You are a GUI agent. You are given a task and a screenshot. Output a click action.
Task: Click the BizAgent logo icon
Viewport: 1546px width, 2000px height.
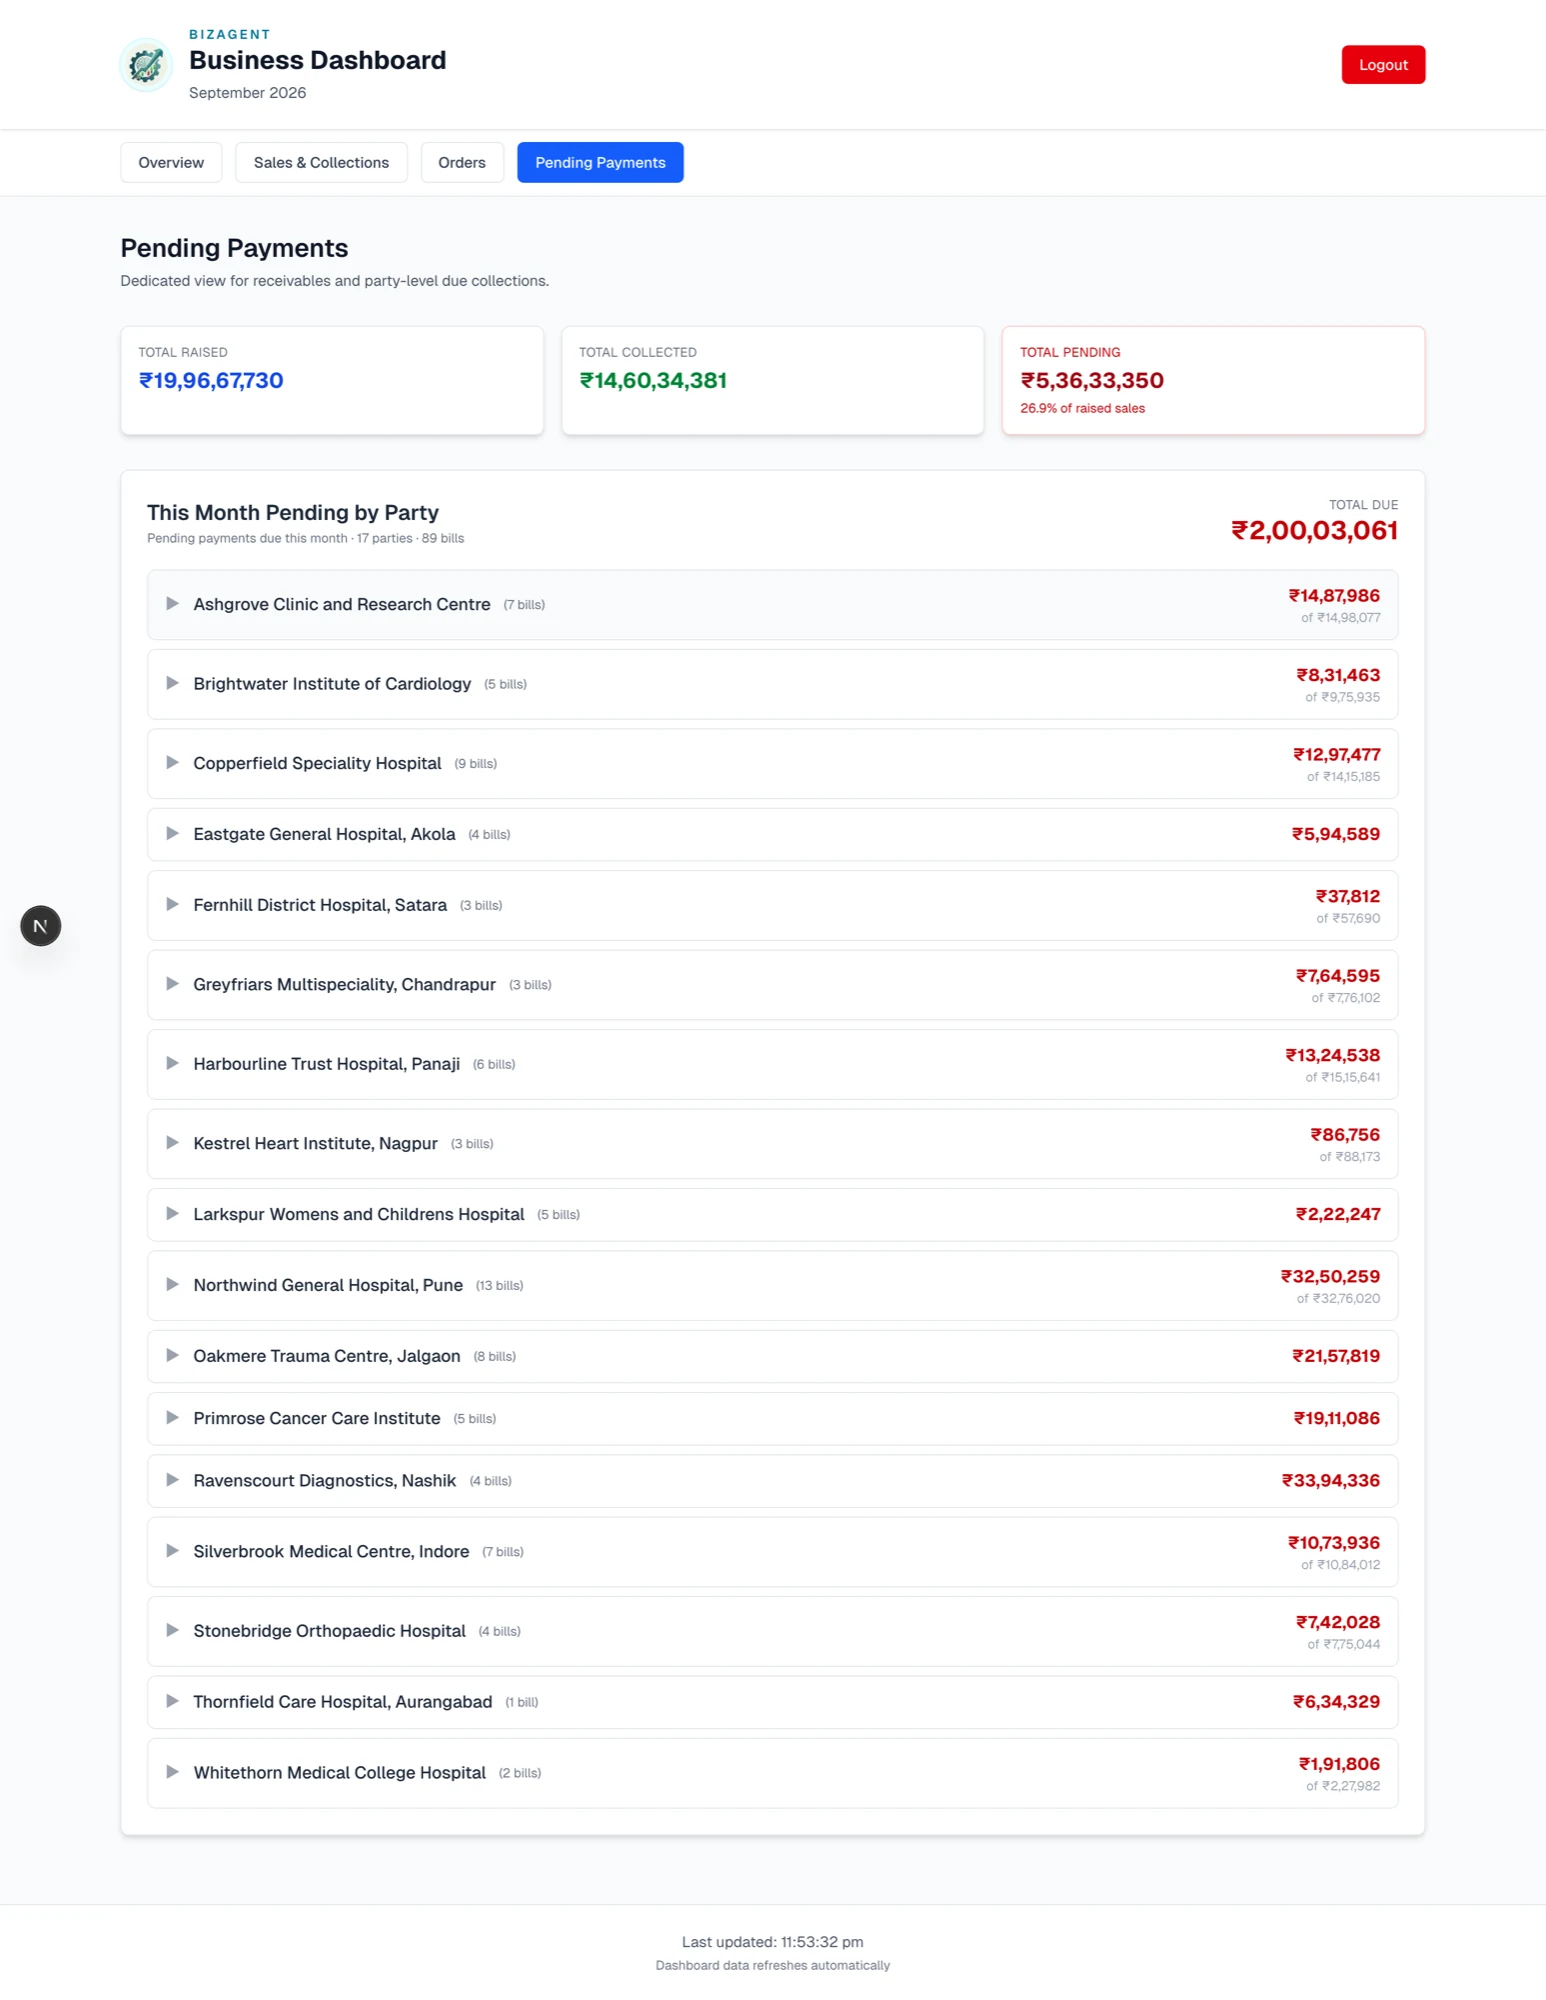tap(146, 65)
